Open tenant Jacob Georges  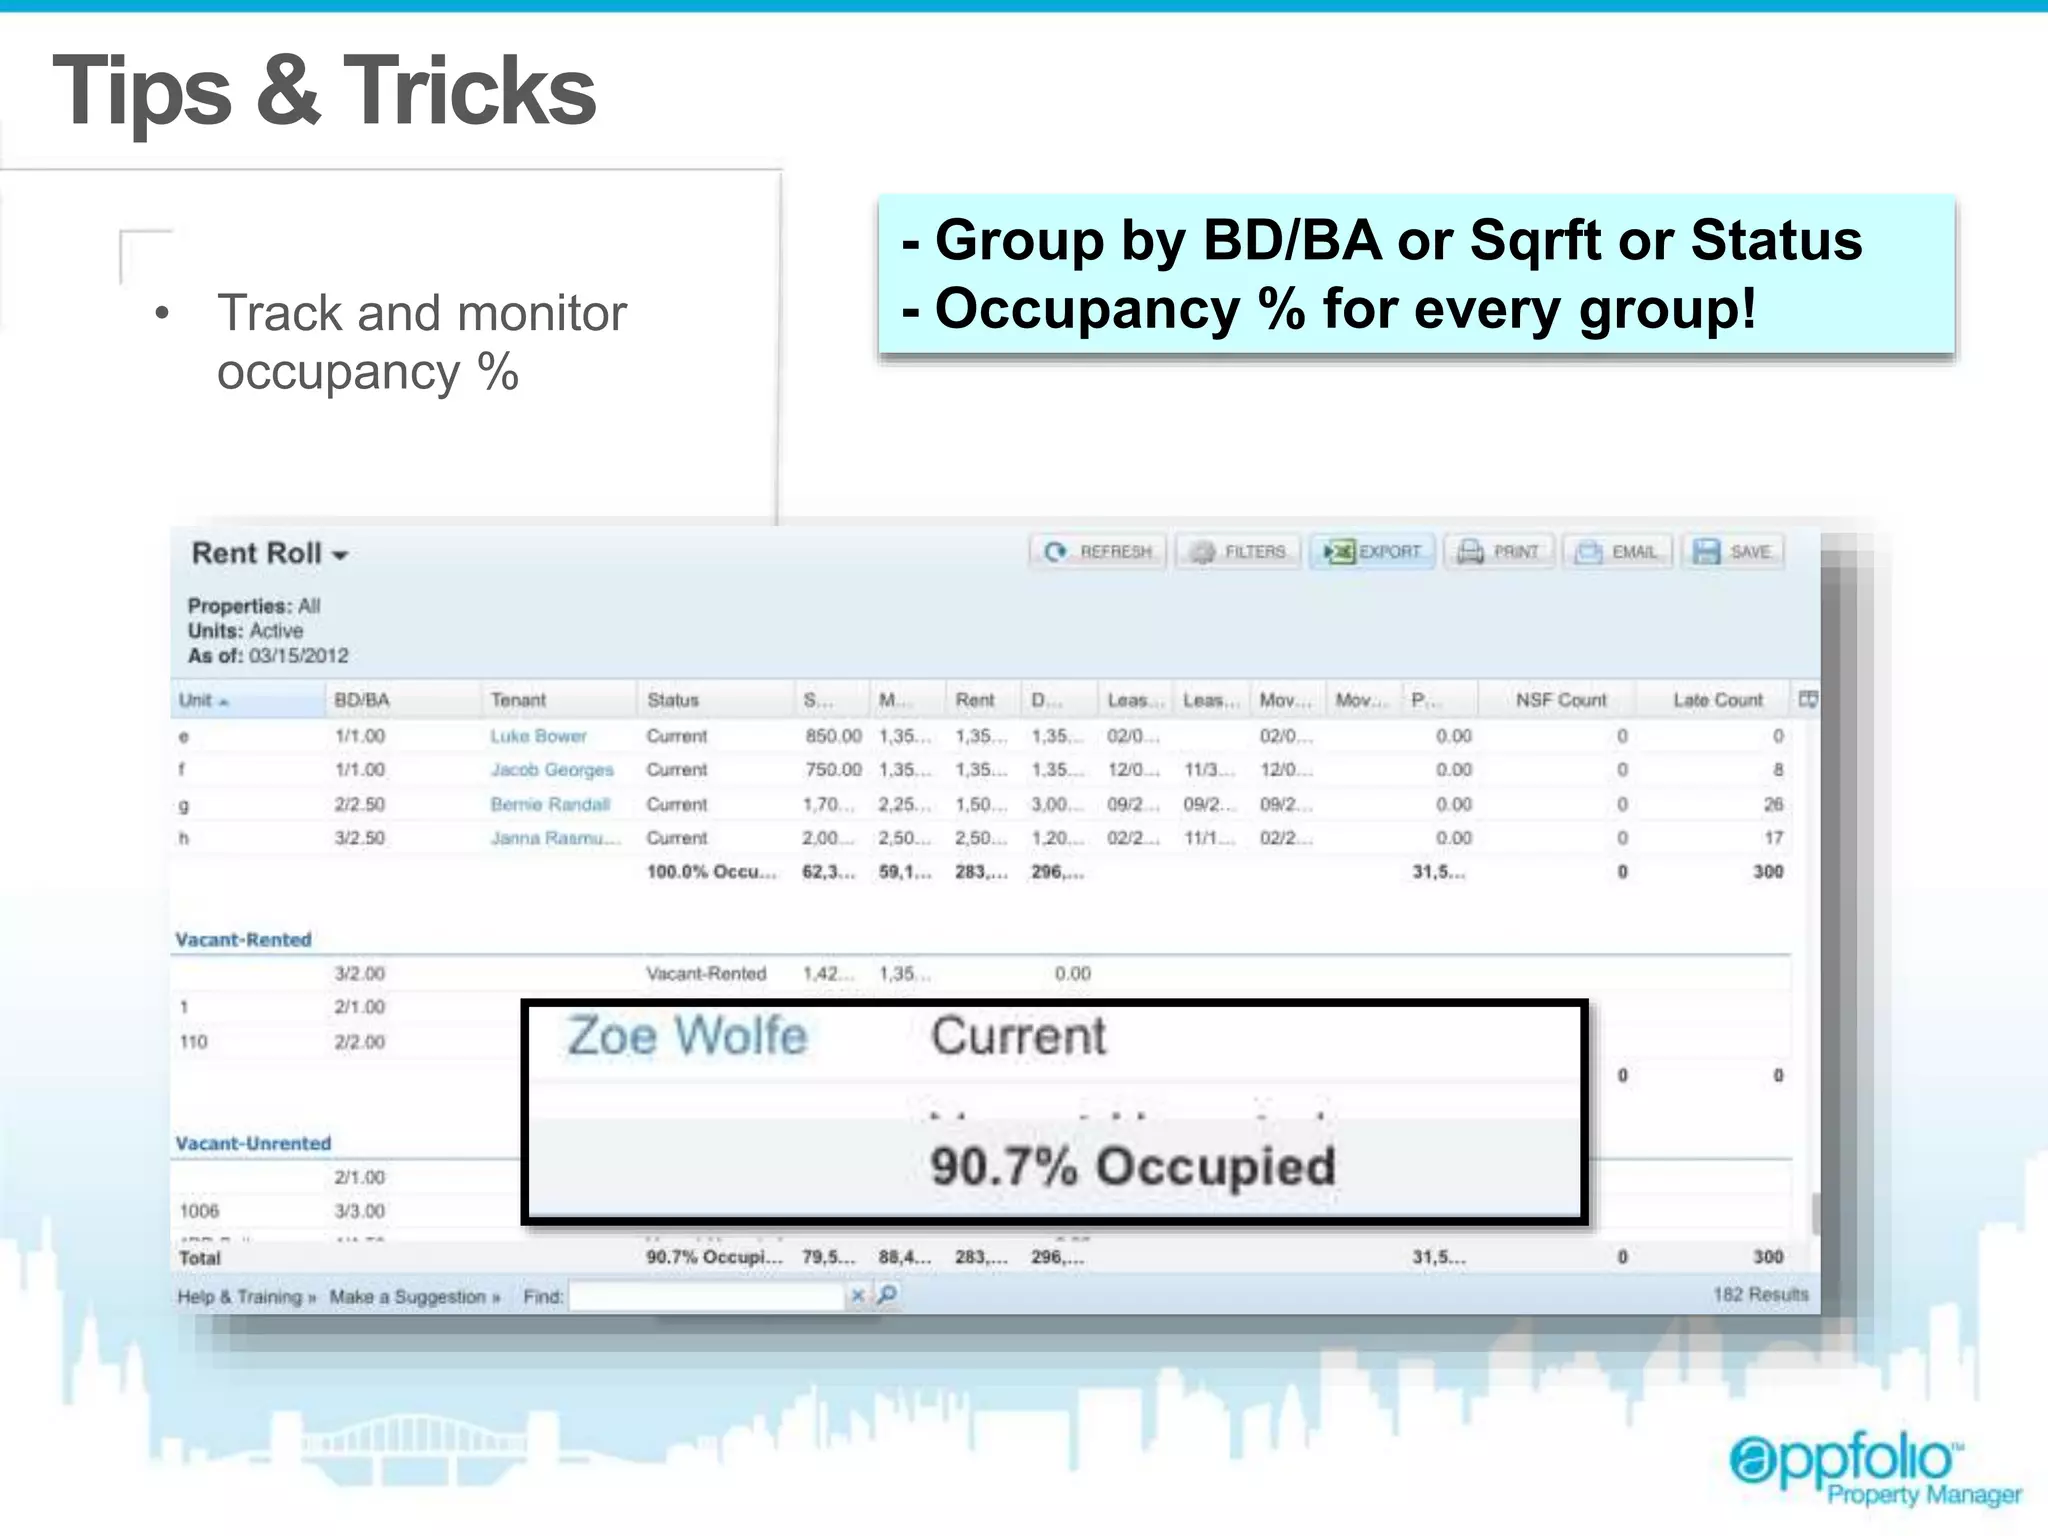pos(552,770)
